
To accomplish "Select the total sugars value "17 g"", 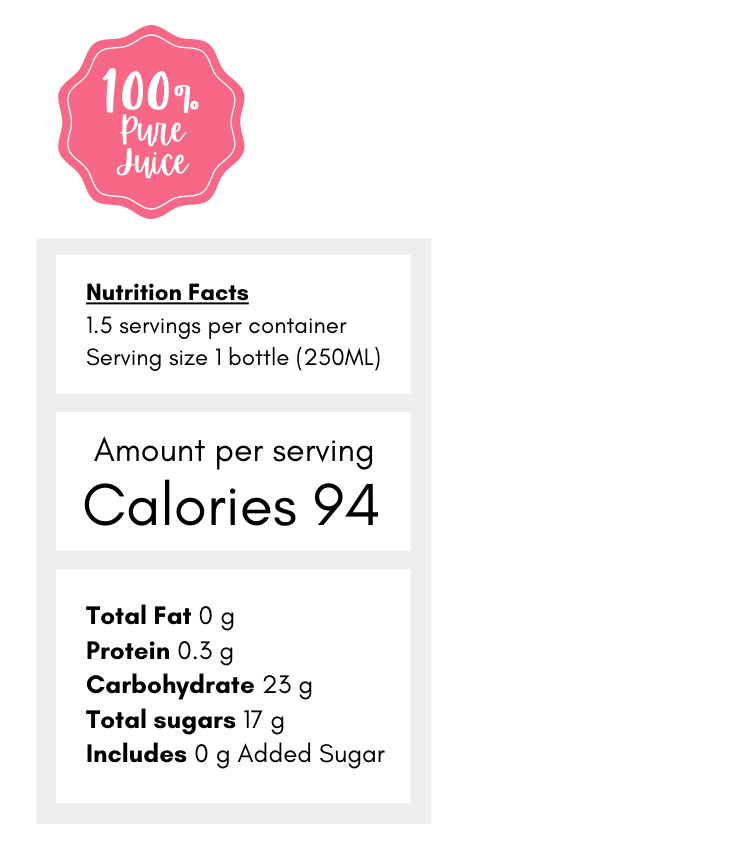I will (264, 720).
